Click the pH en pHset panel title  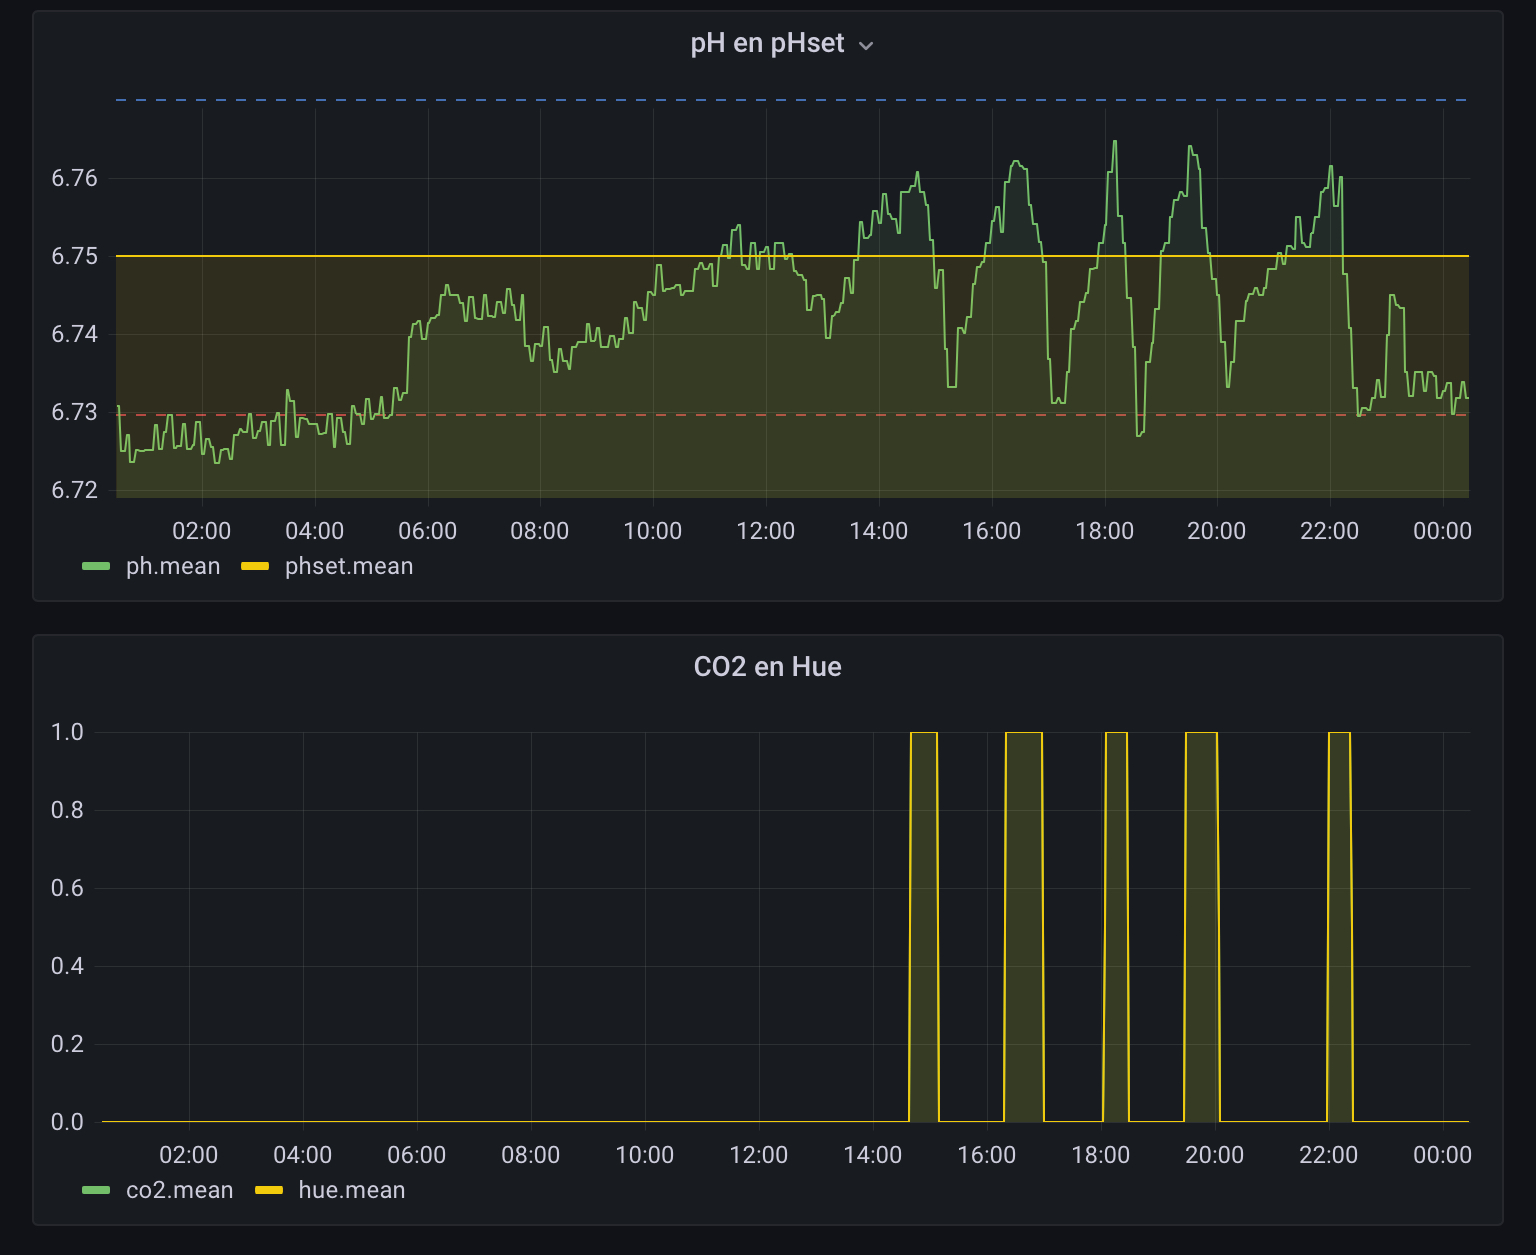point(767,44)
